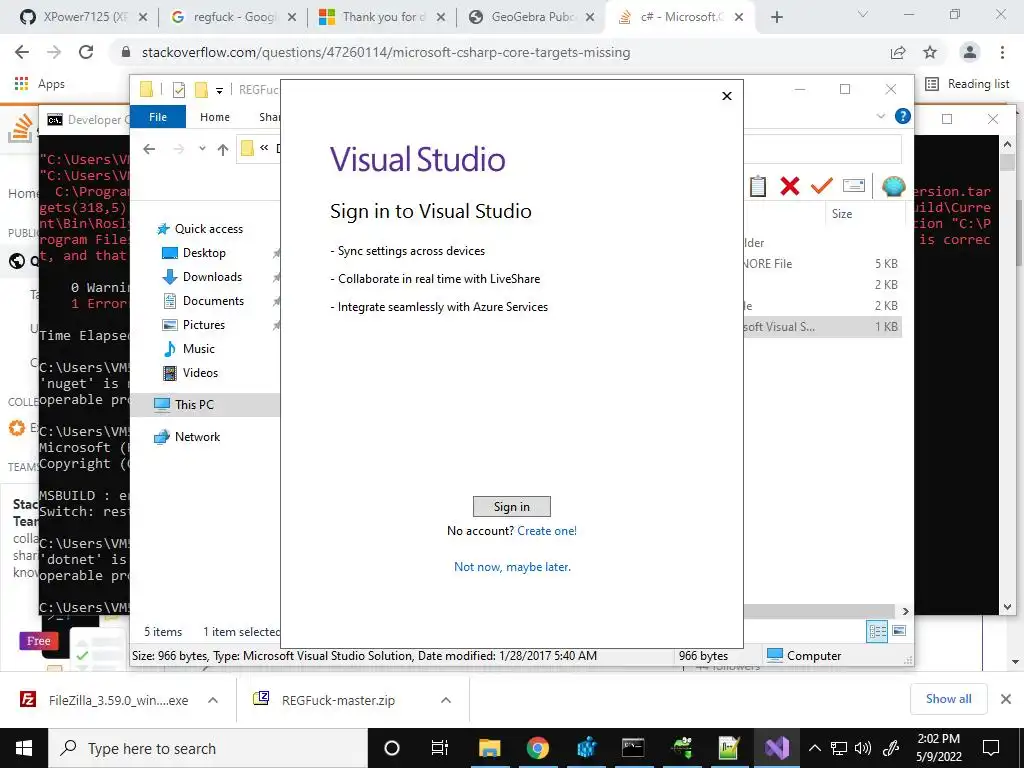The width and height of the screenshot is (1024, 768).
Task: Click the shell globe toolbar icon
Action: click(x=893, y=186)
